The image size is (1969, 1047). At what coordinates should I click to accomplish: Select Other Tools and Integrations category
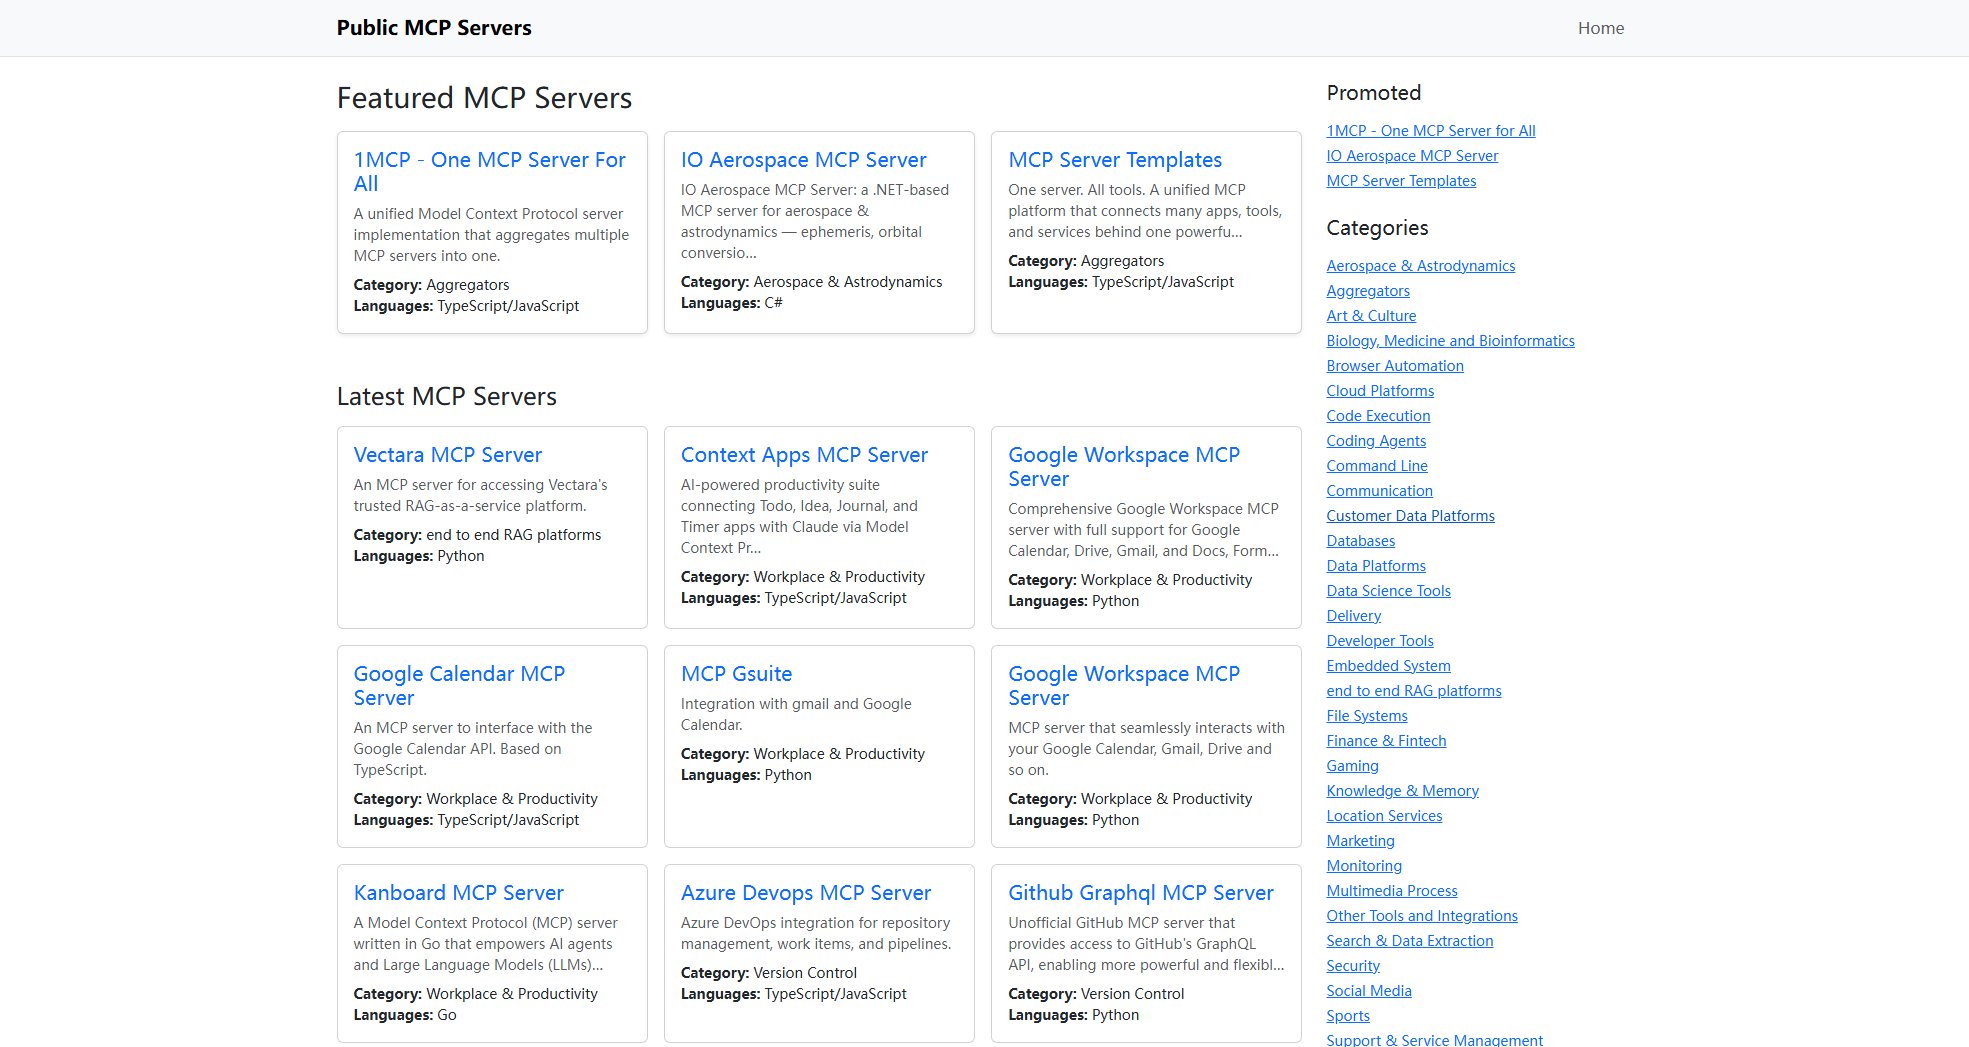point(1422,916)
